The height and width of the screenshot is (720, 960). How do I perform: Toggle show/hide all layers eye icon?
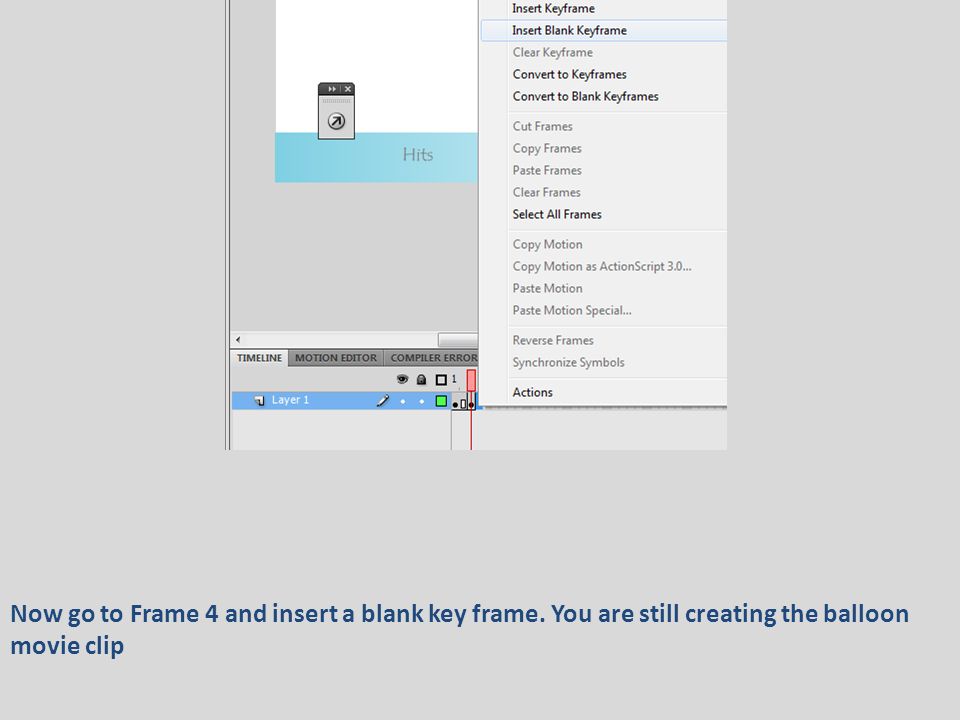click(402, 380)
